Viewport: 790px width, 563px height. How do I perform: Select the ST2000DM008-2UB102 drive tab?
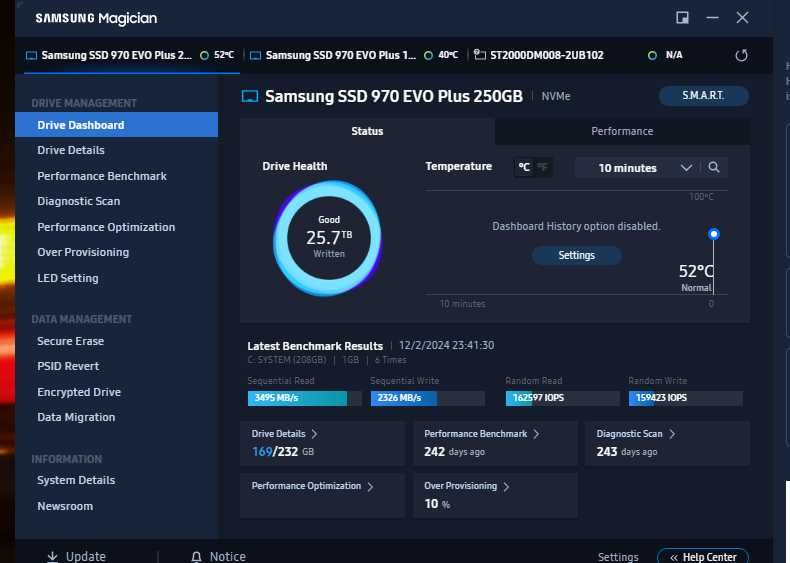tap(578, 55)
